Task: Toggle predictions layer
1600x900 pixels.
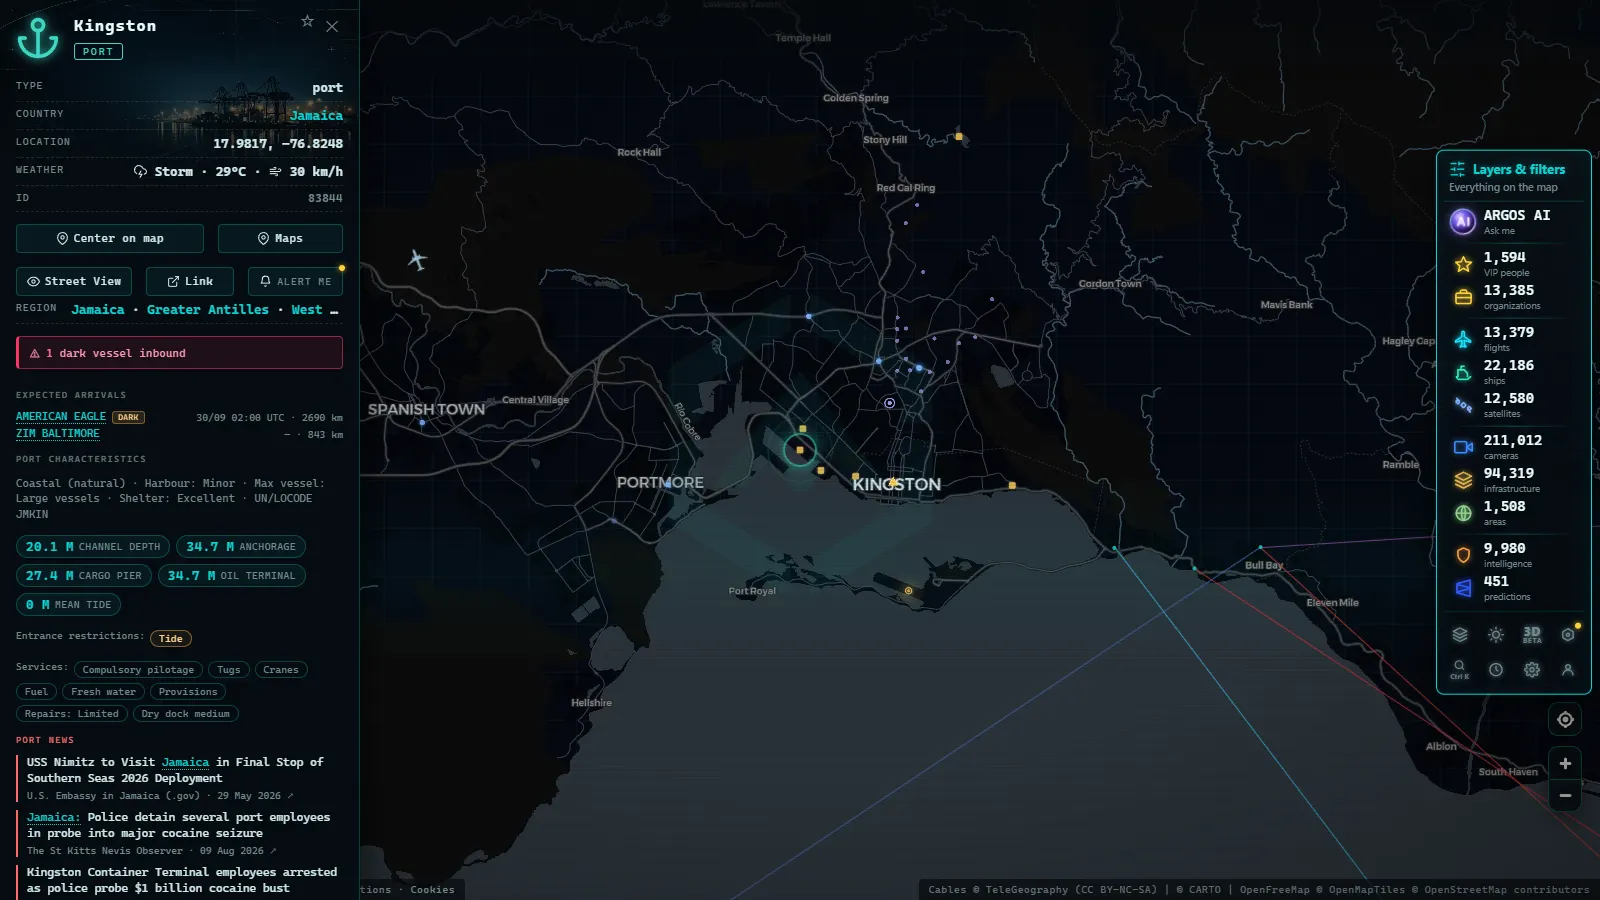Action: tap(1513, 588)
